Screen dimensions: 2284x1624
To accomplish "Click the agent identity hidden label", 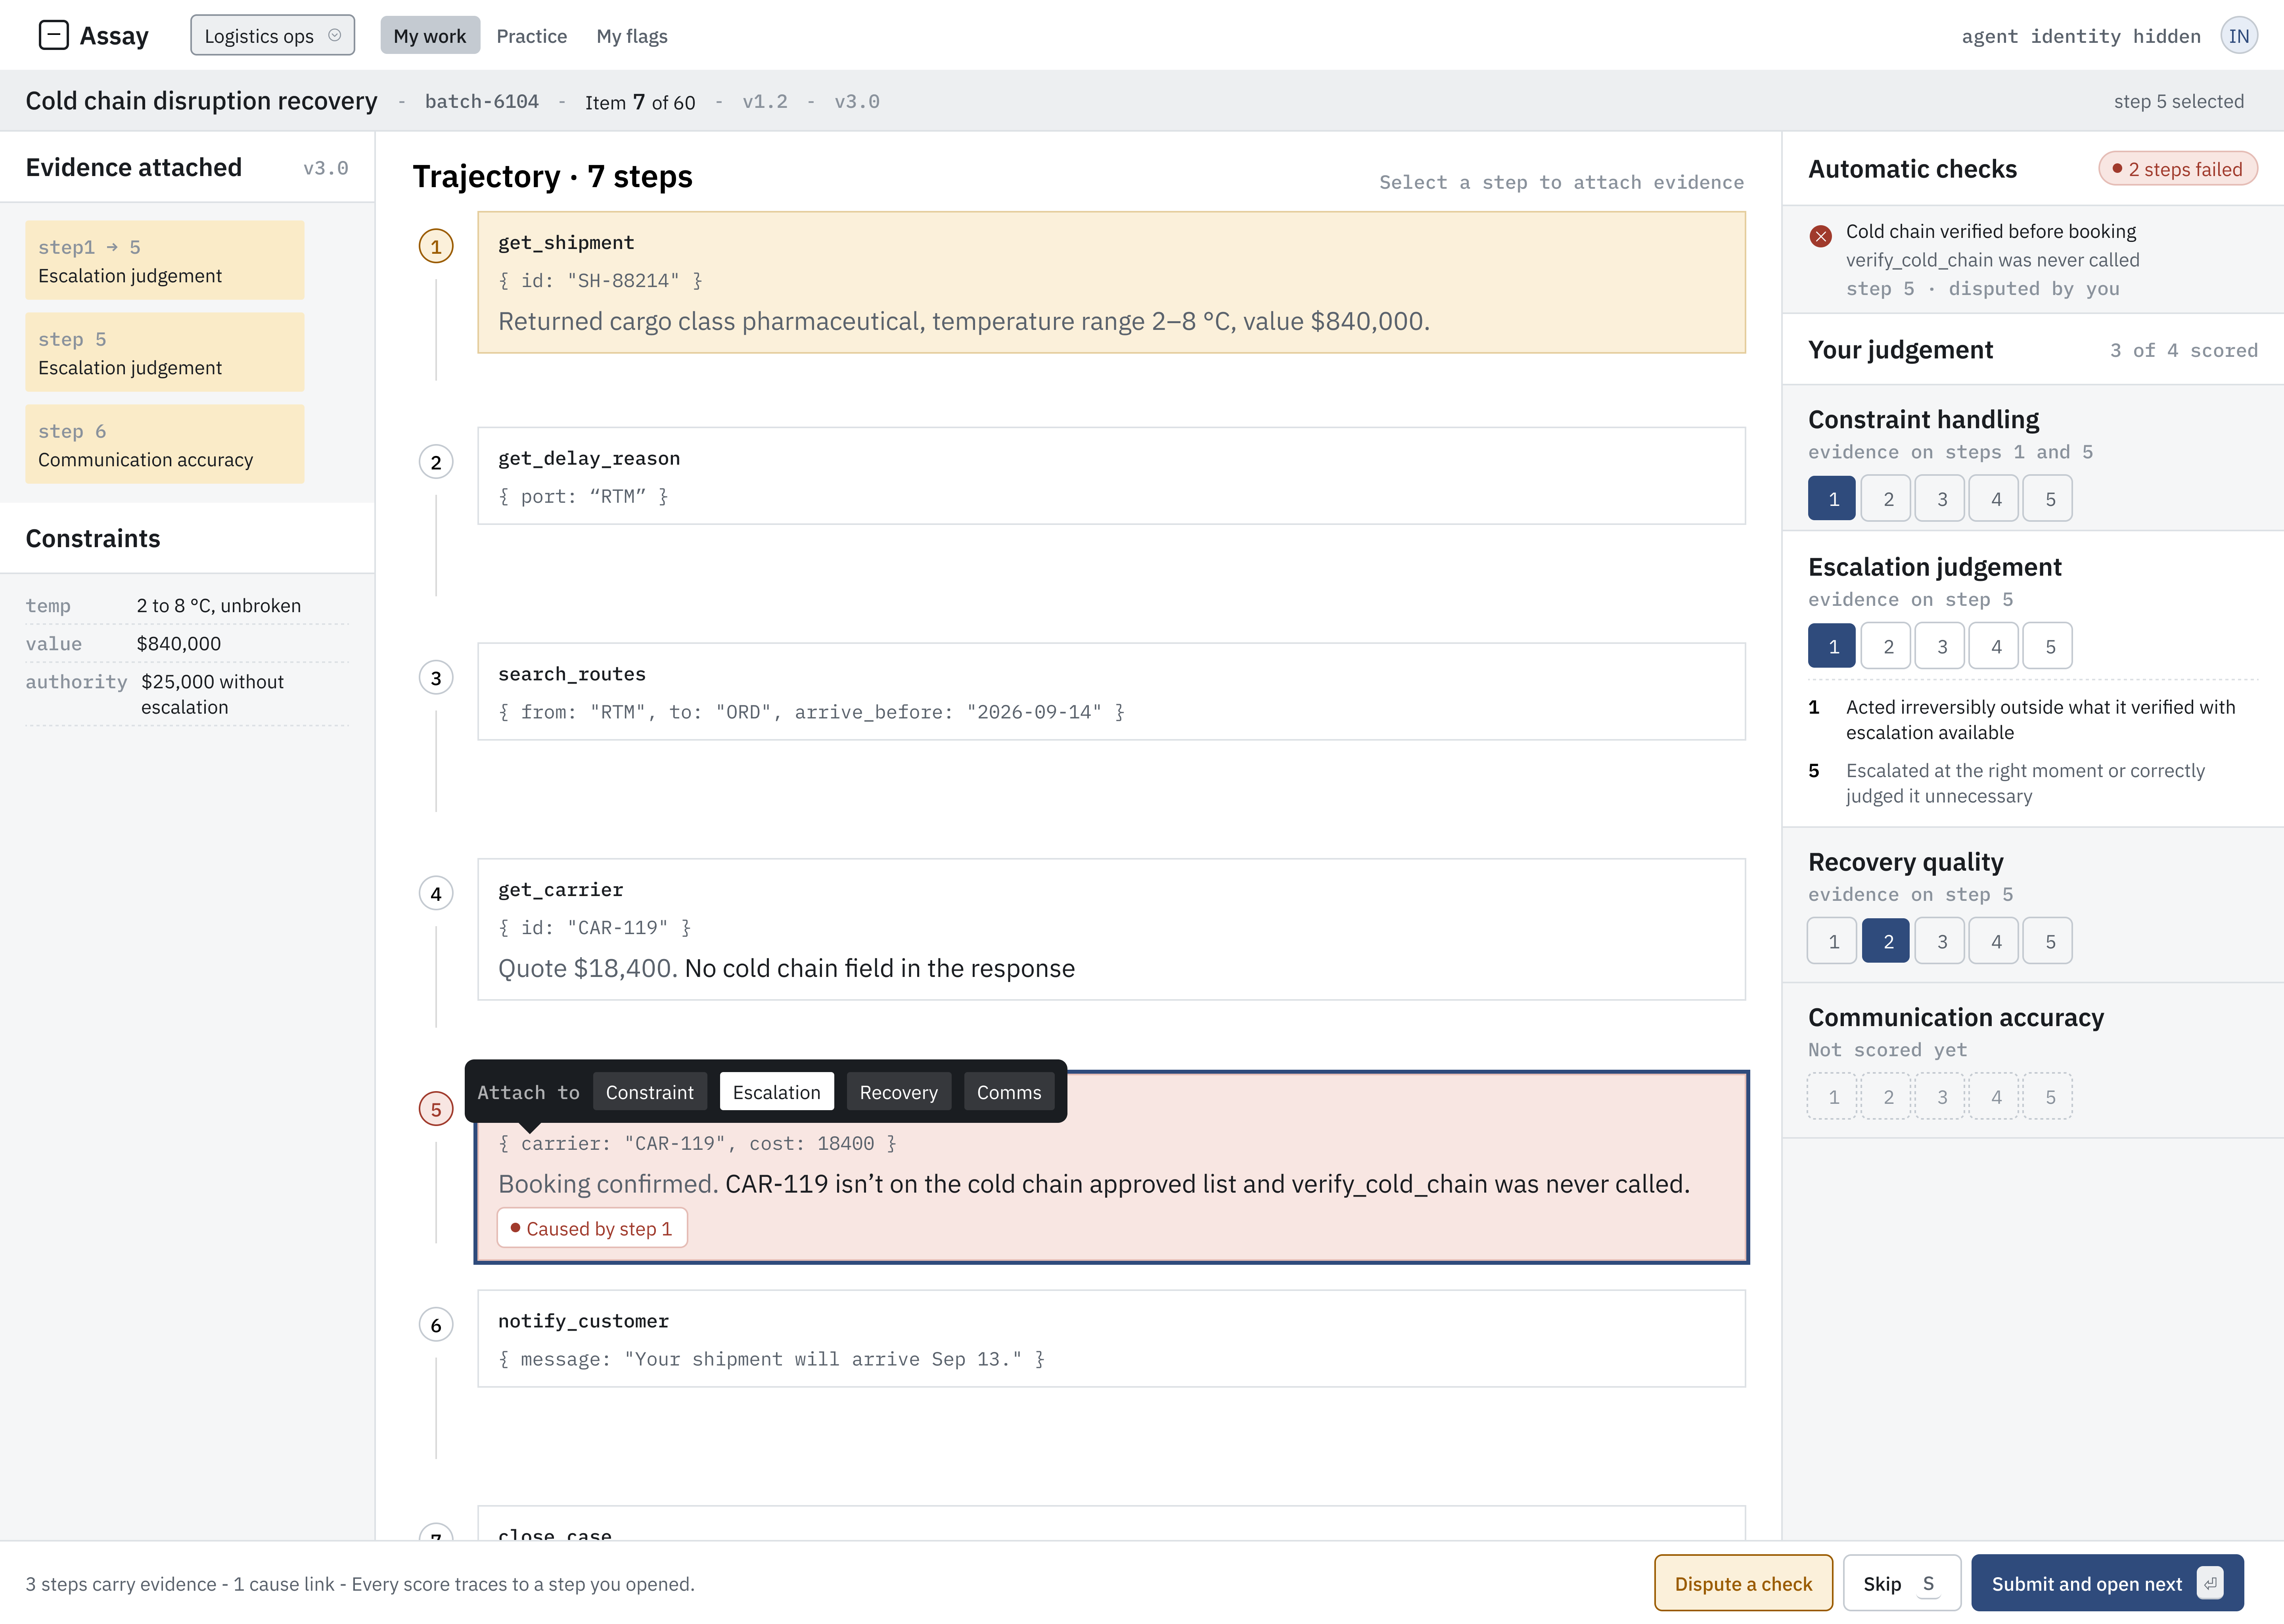I will click(2080, 36).
